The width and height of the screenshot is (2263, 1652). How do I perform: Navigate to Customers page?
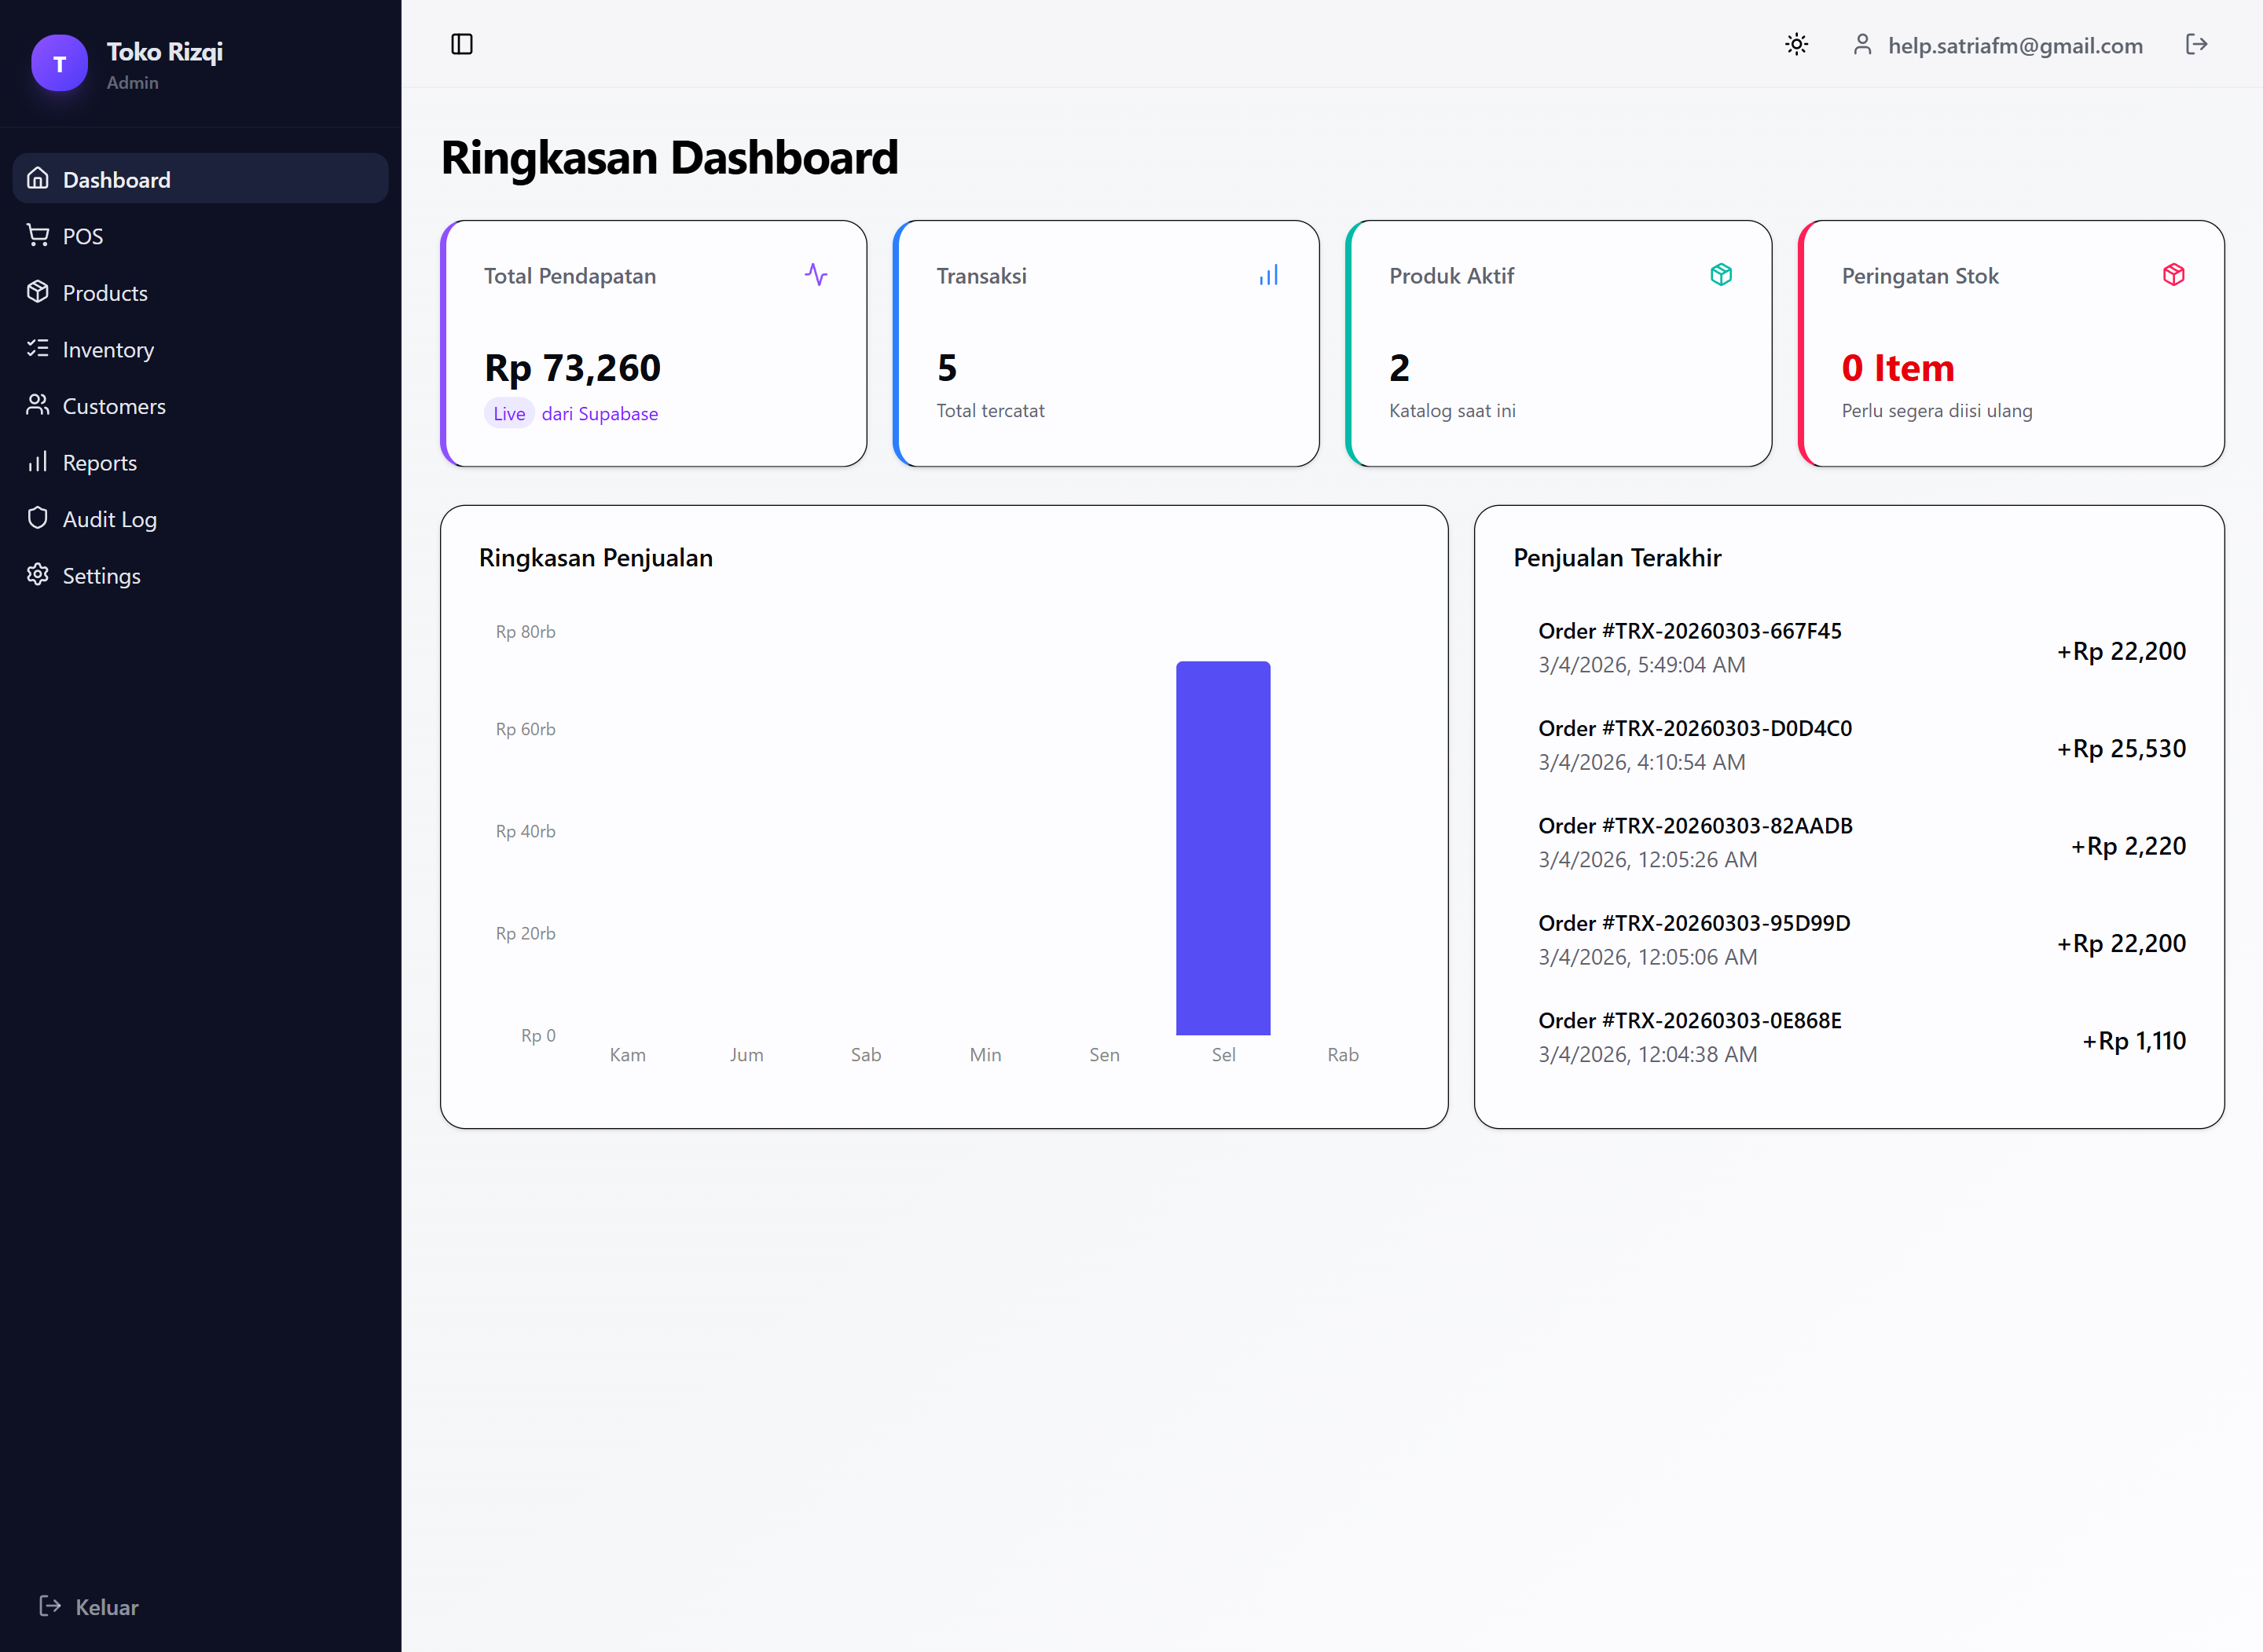113,406
